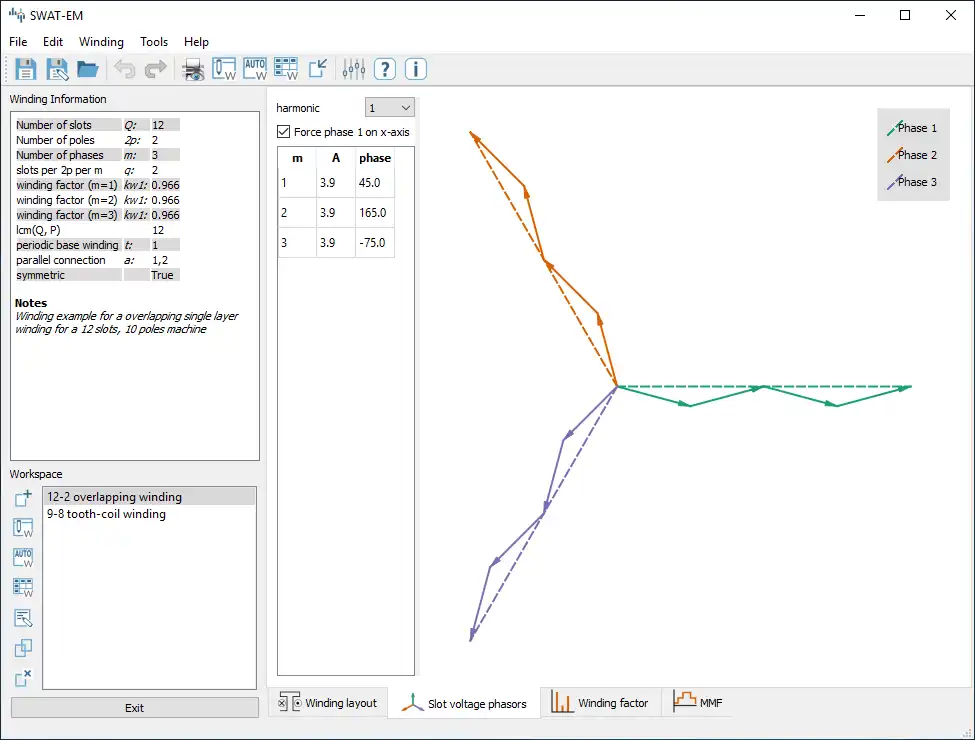Click 'Number of poles' row label
The height and width of the screenshot is (740, 975).
55,140
